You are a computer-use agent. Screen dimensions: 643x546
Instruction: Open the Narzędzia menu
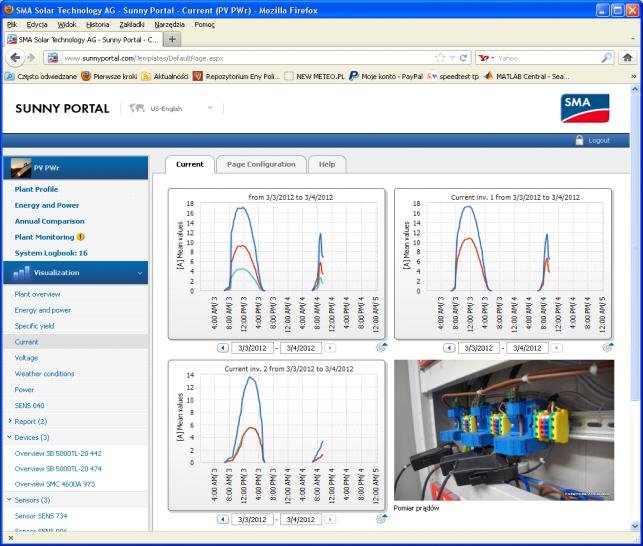tap(169, 25)
